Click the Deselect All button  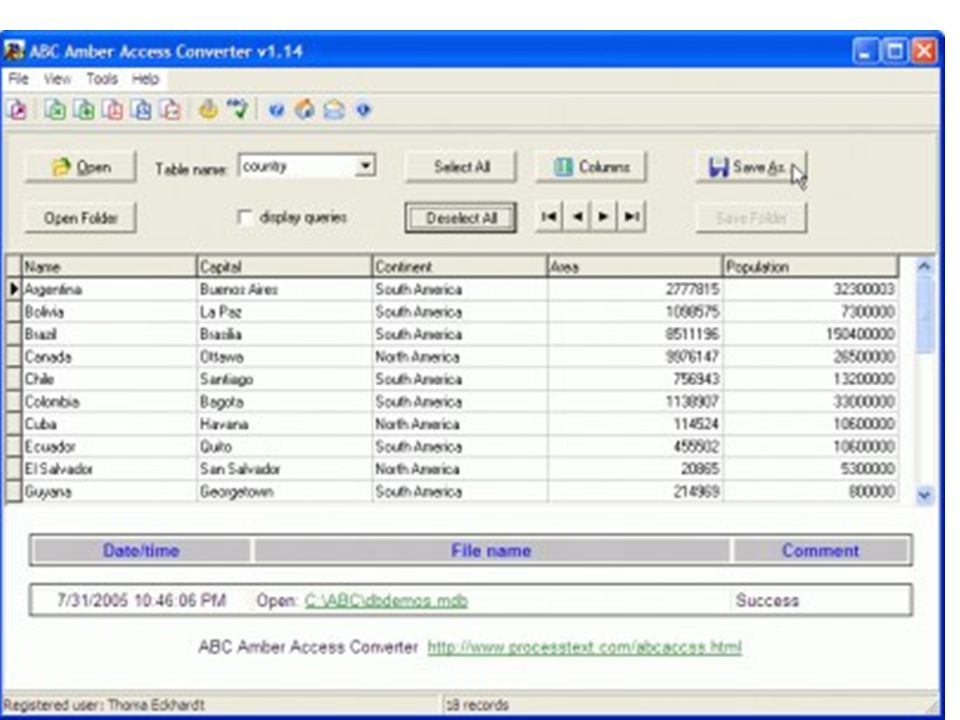tap(461, 218)
